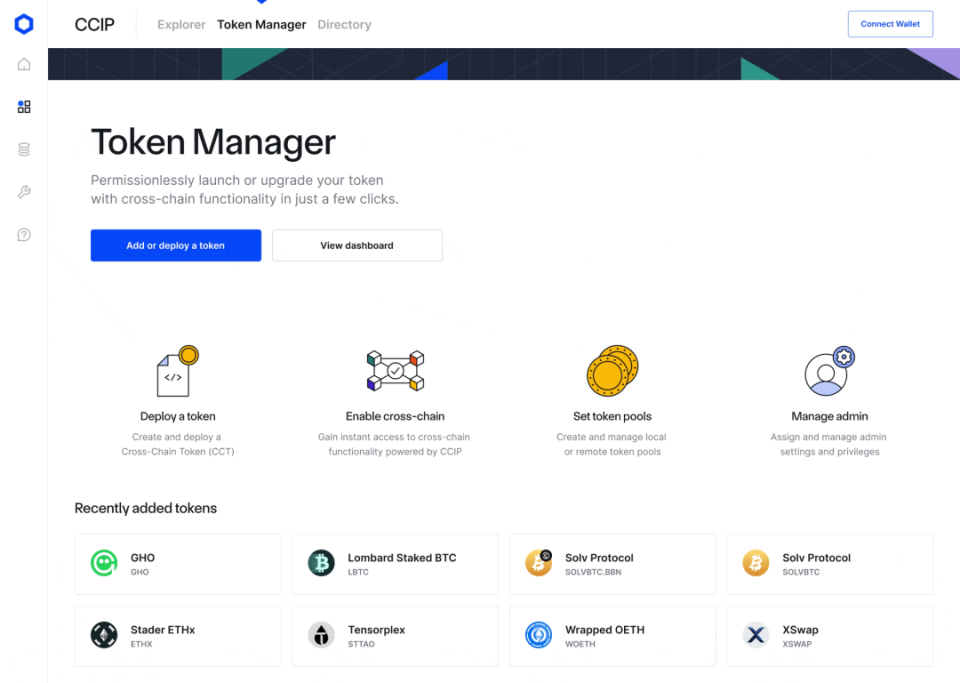This screenshot has height=683, width=960.
Task: Click the SOLVBTC orange bitcoin logo
Action: 756,563
